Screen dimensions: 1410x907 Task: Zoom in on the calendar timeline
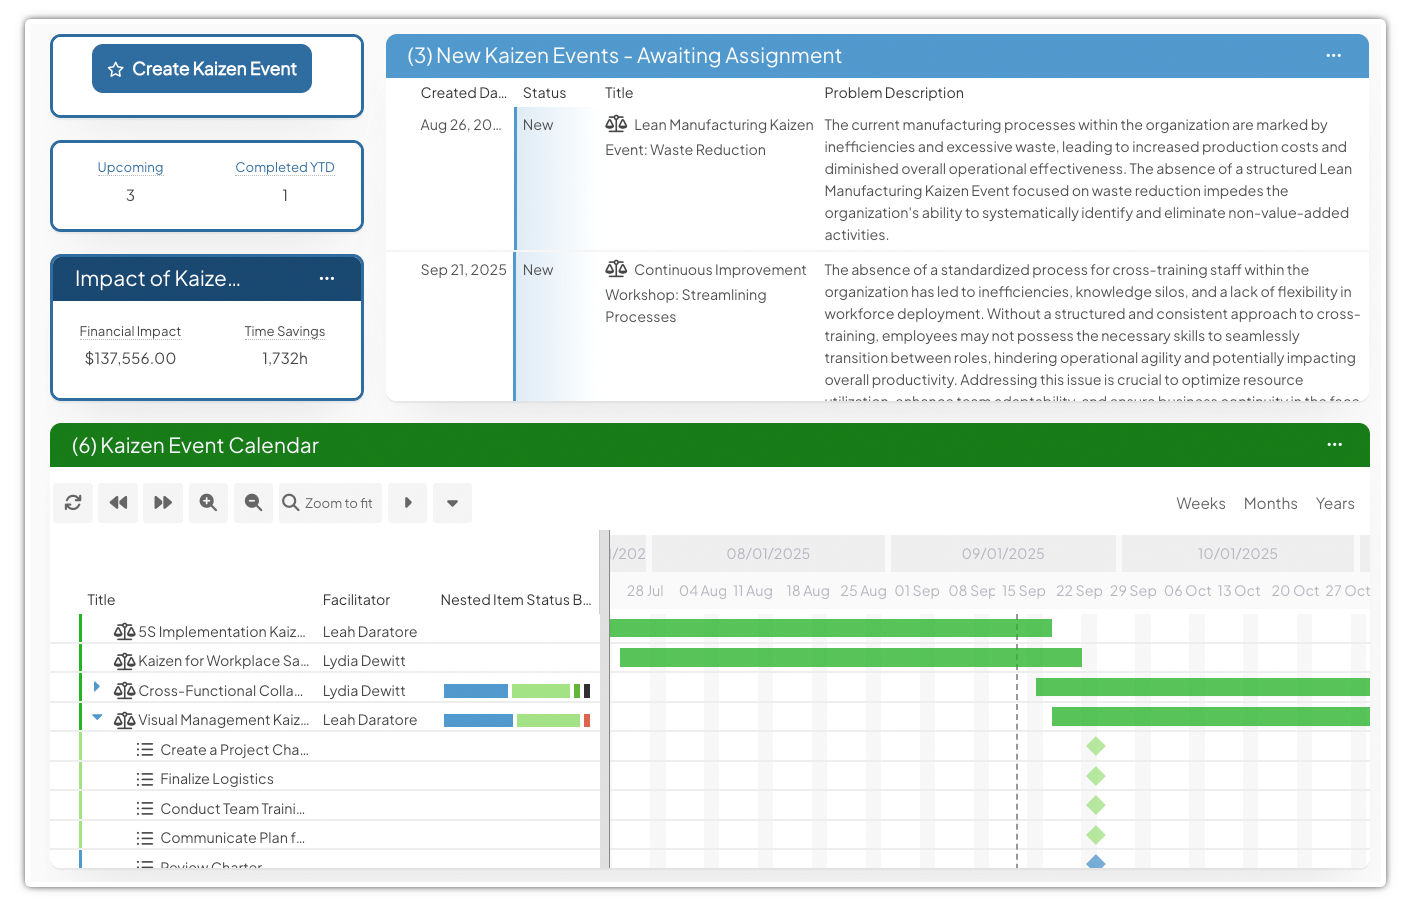click(x=208, y=503)
